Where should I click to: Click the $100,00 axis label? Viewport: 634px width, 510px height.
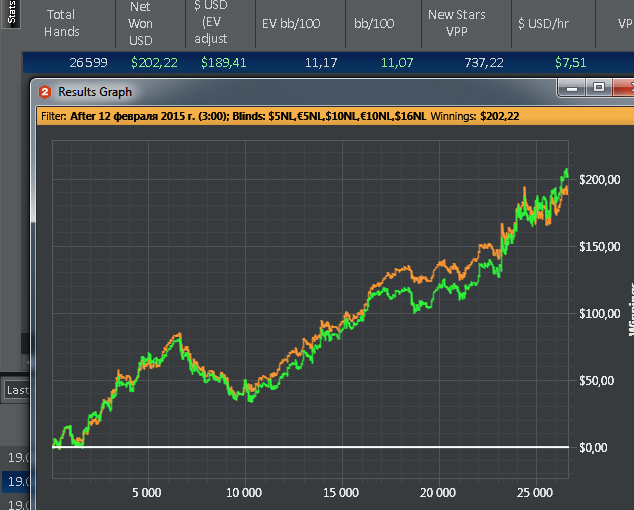point(600,314)
